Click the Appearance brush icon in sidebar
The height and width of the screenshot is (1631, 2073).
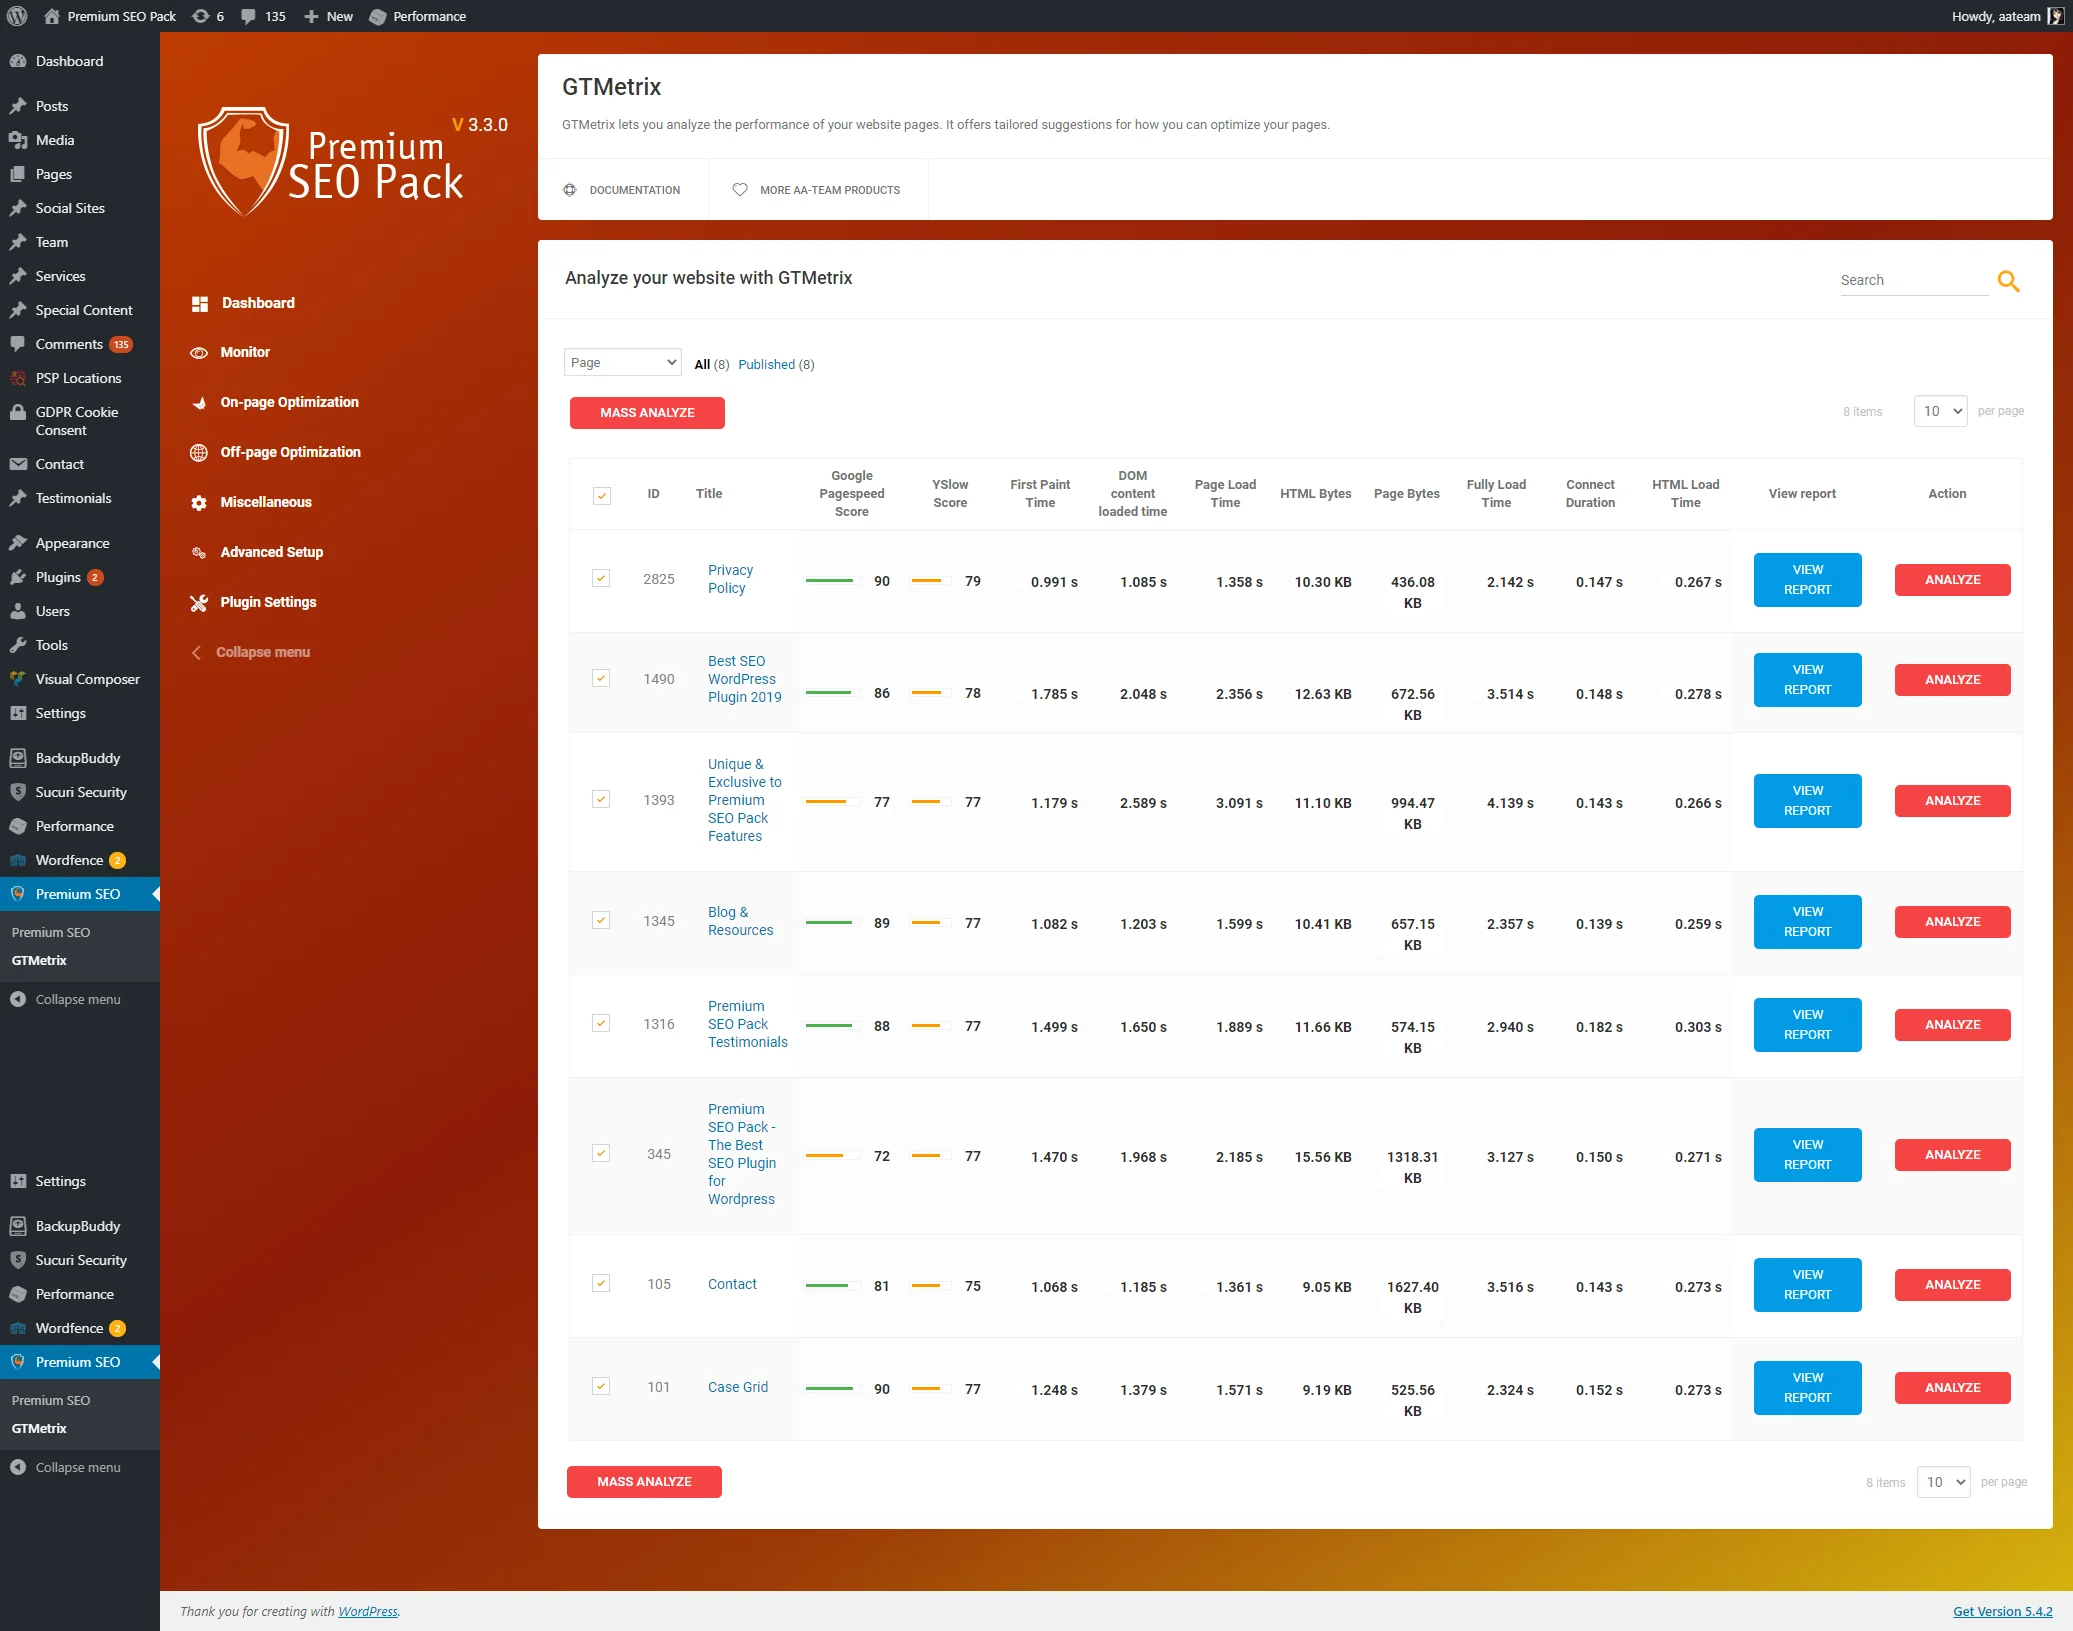[18, 543]
